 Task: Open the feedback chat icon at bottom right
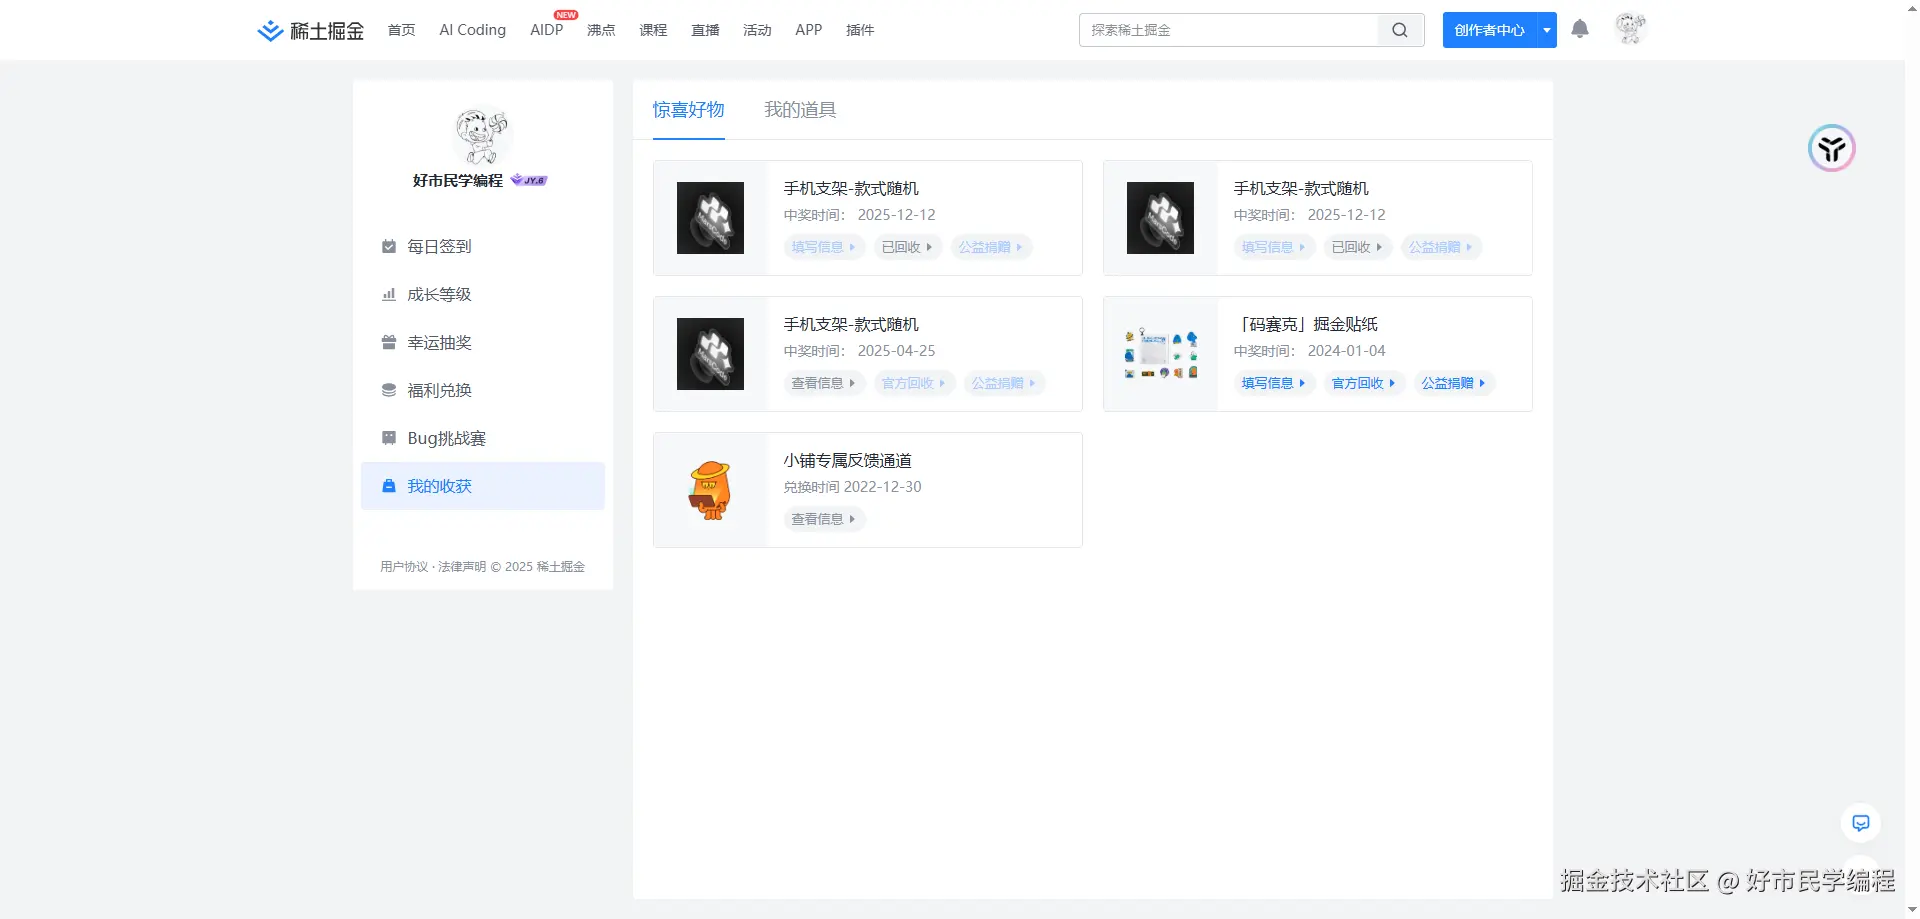(x=1860, y=822)
